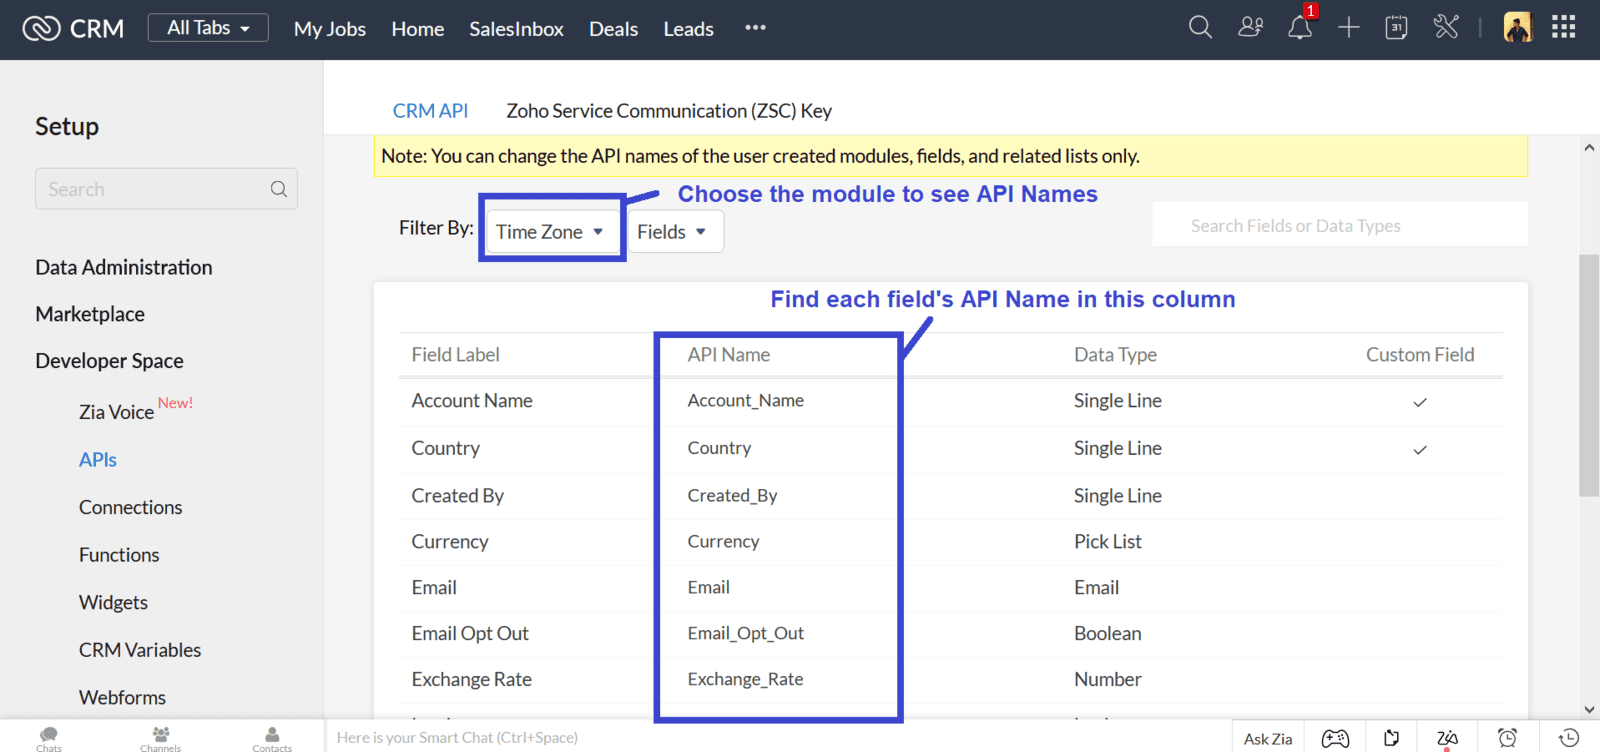Expand Marketplace section

(90, 314)
